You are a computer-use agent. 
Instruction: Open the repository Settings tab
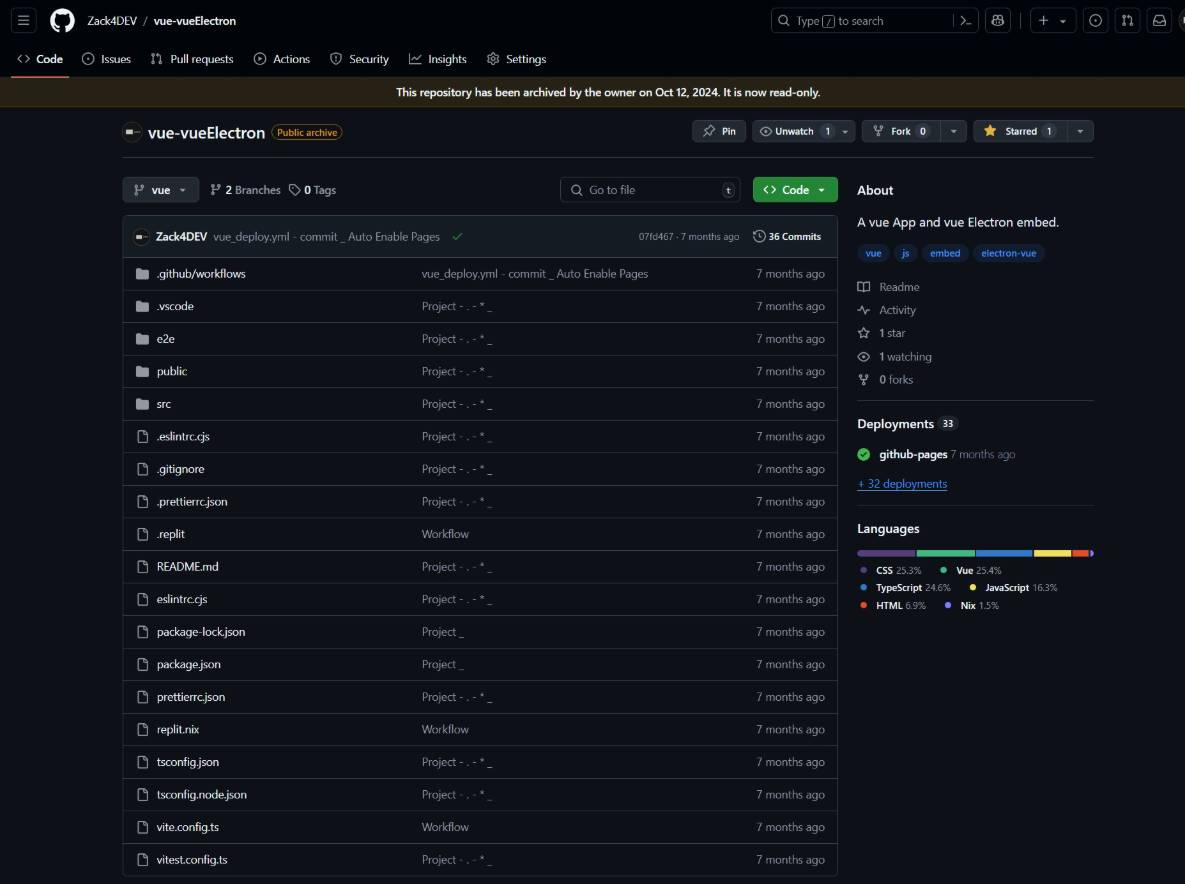517,59
